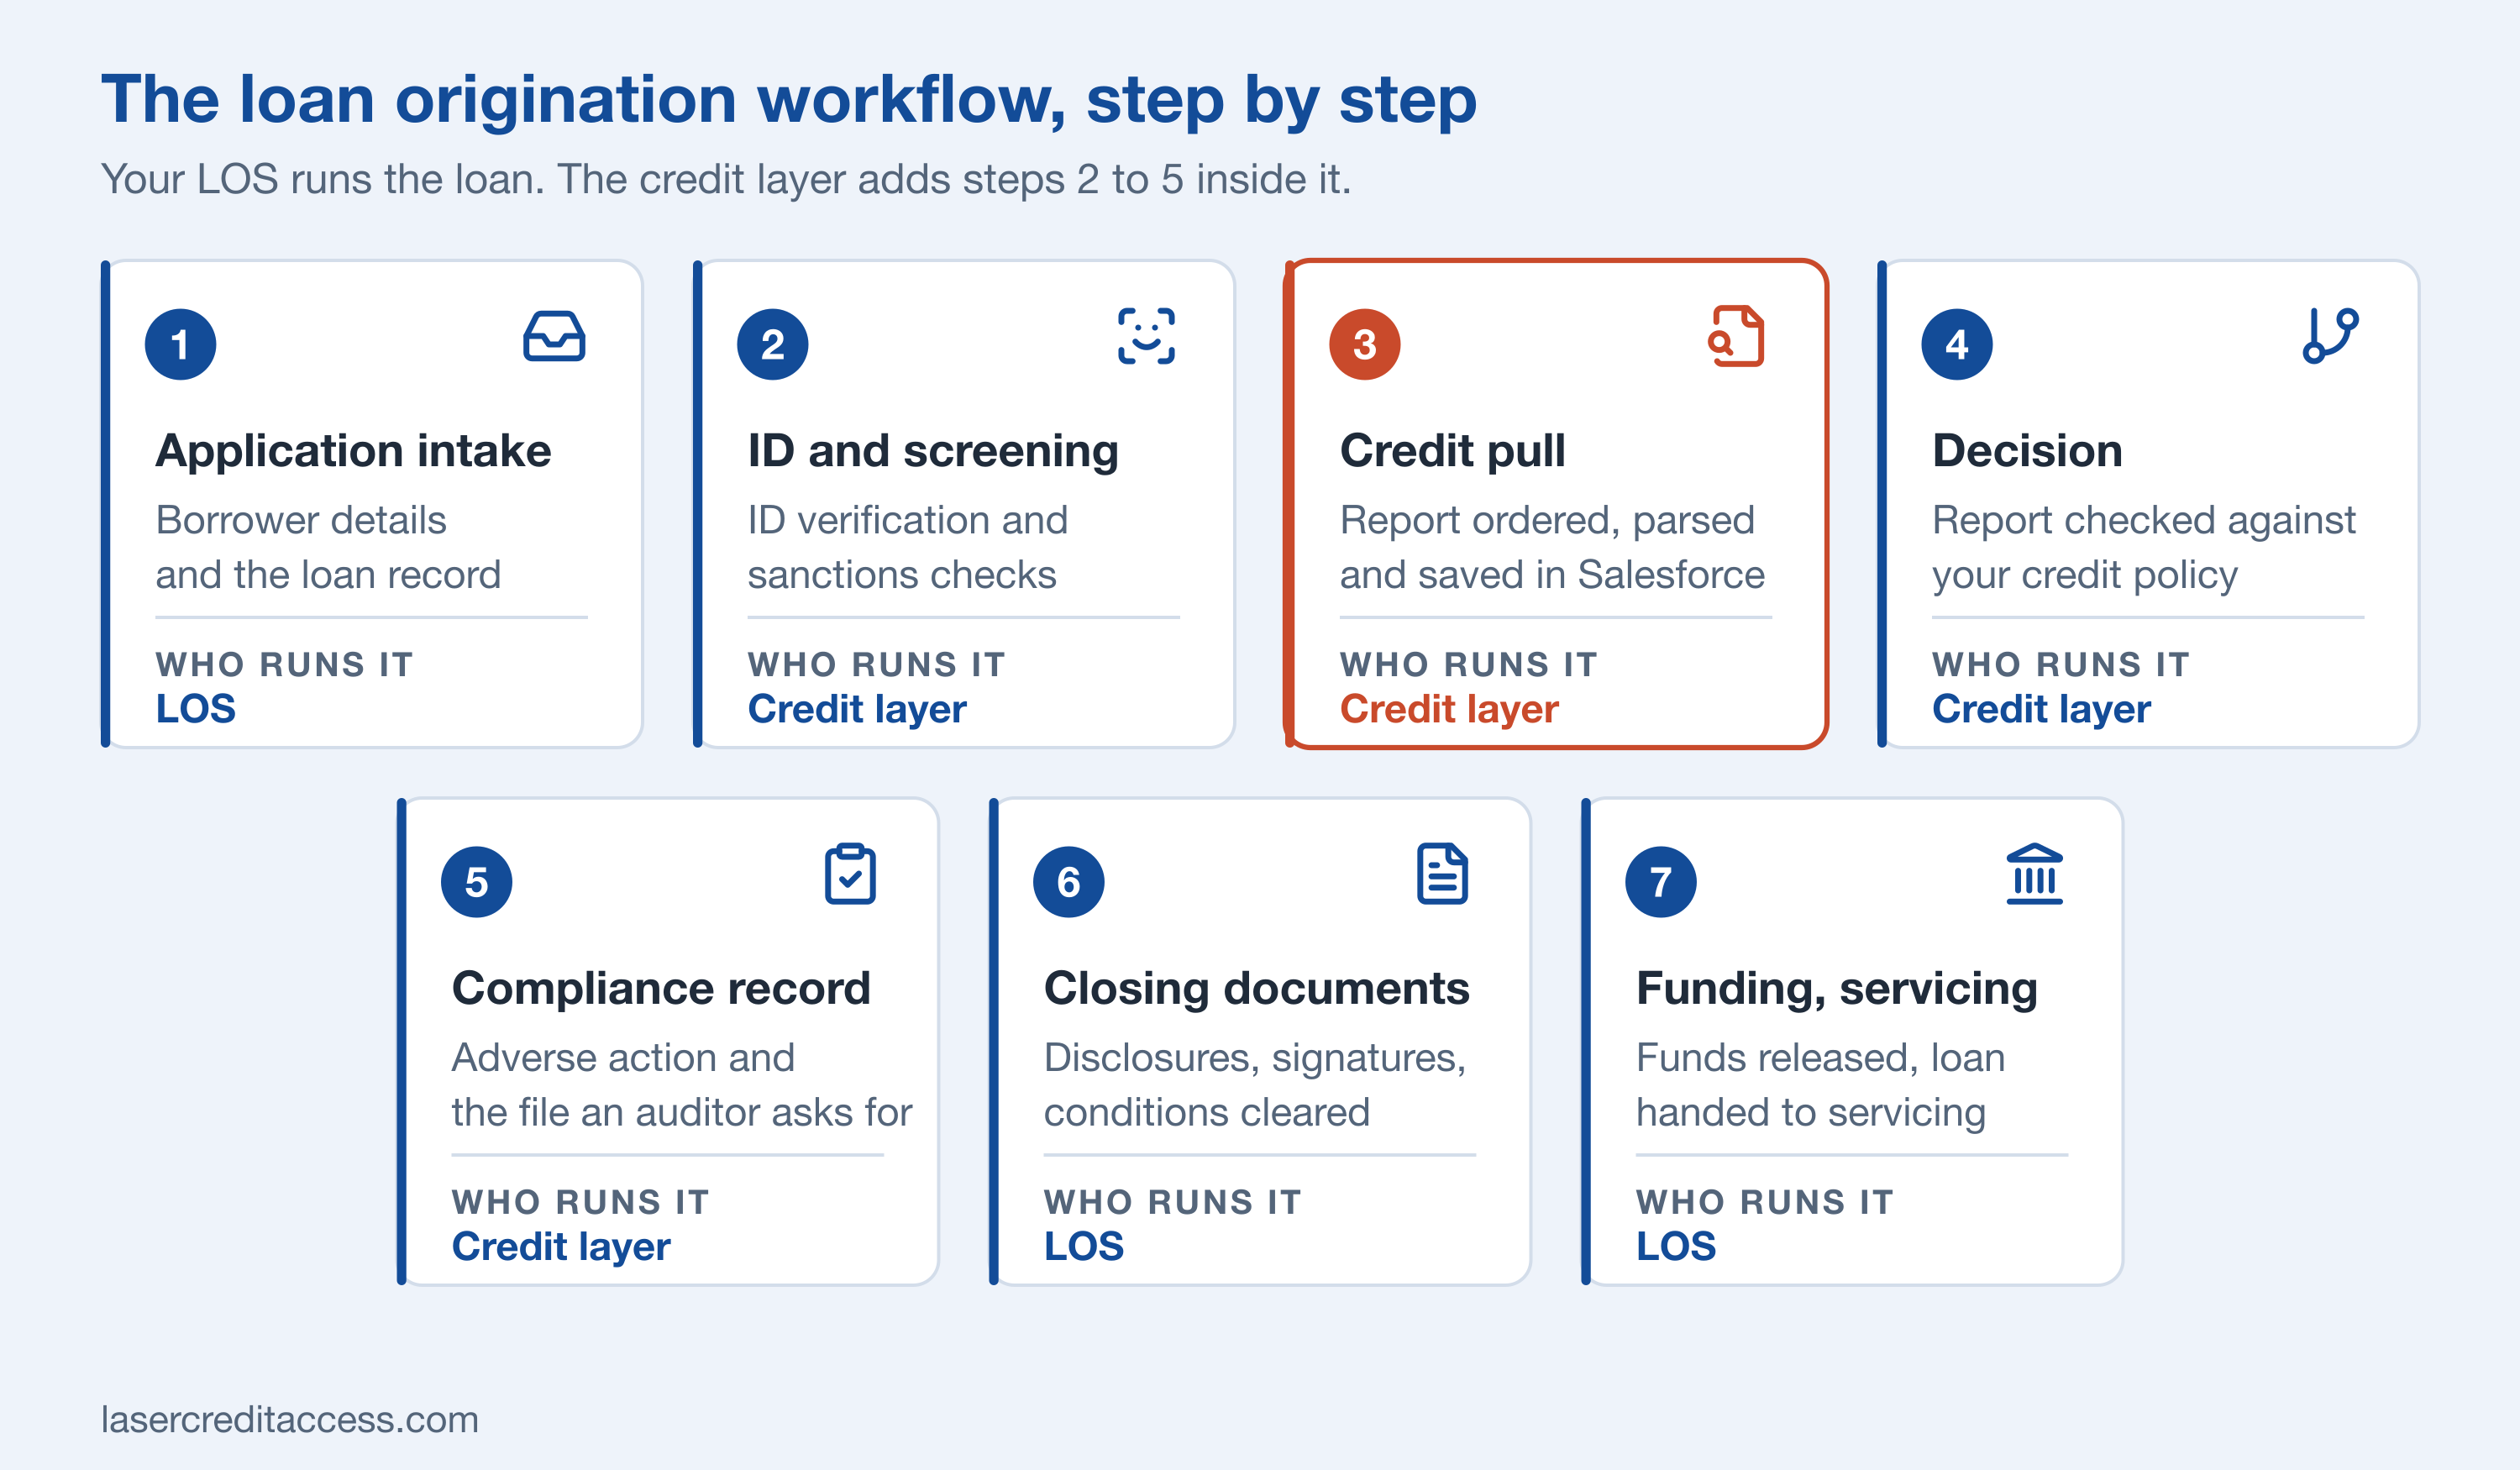Click "Credit layer" under Decision
The height and width of the screenshot is (1470, 2520).
pos(2041,709)
